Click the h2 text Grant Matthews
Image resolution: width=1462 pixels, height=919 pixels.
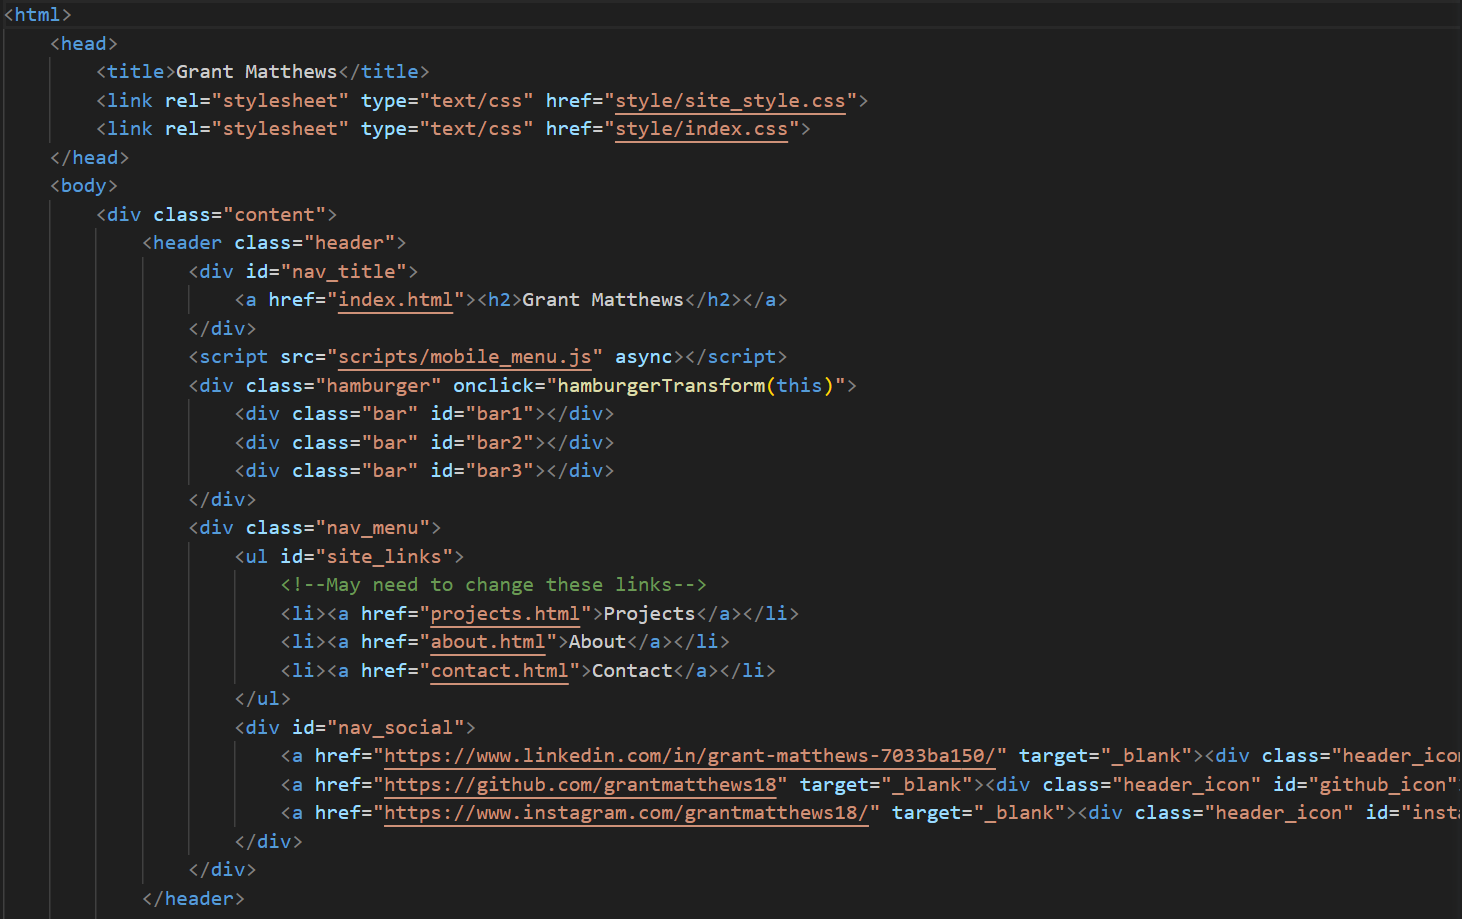pyautogui.click(x=603, y=300)
